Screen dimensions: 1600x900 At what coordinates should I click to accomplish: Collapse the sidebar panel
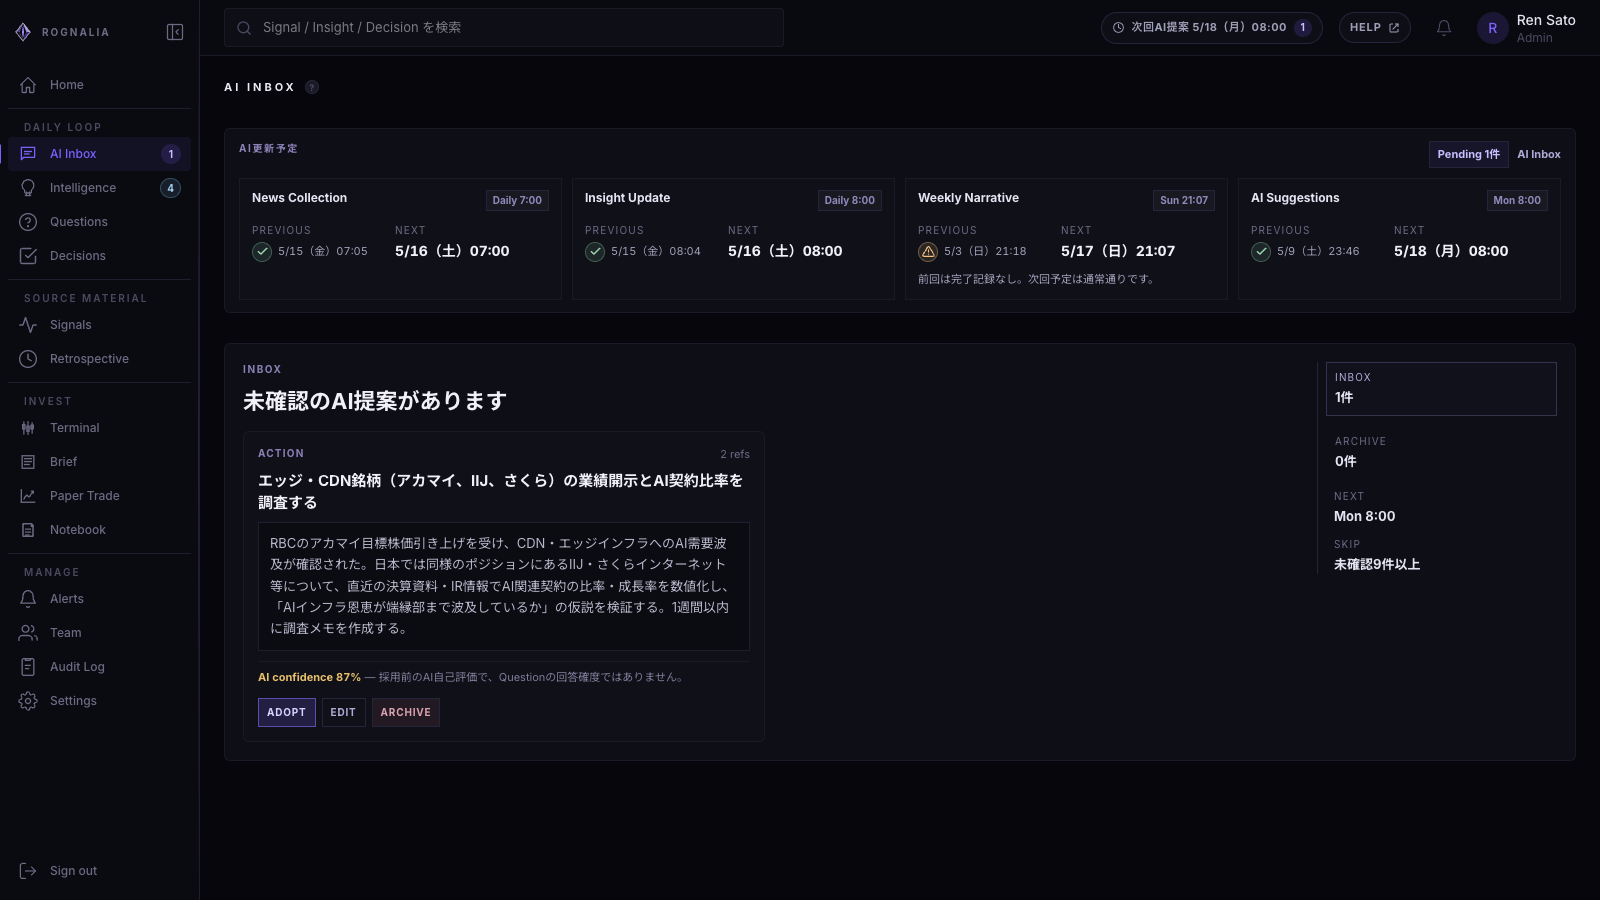(175, 32)
